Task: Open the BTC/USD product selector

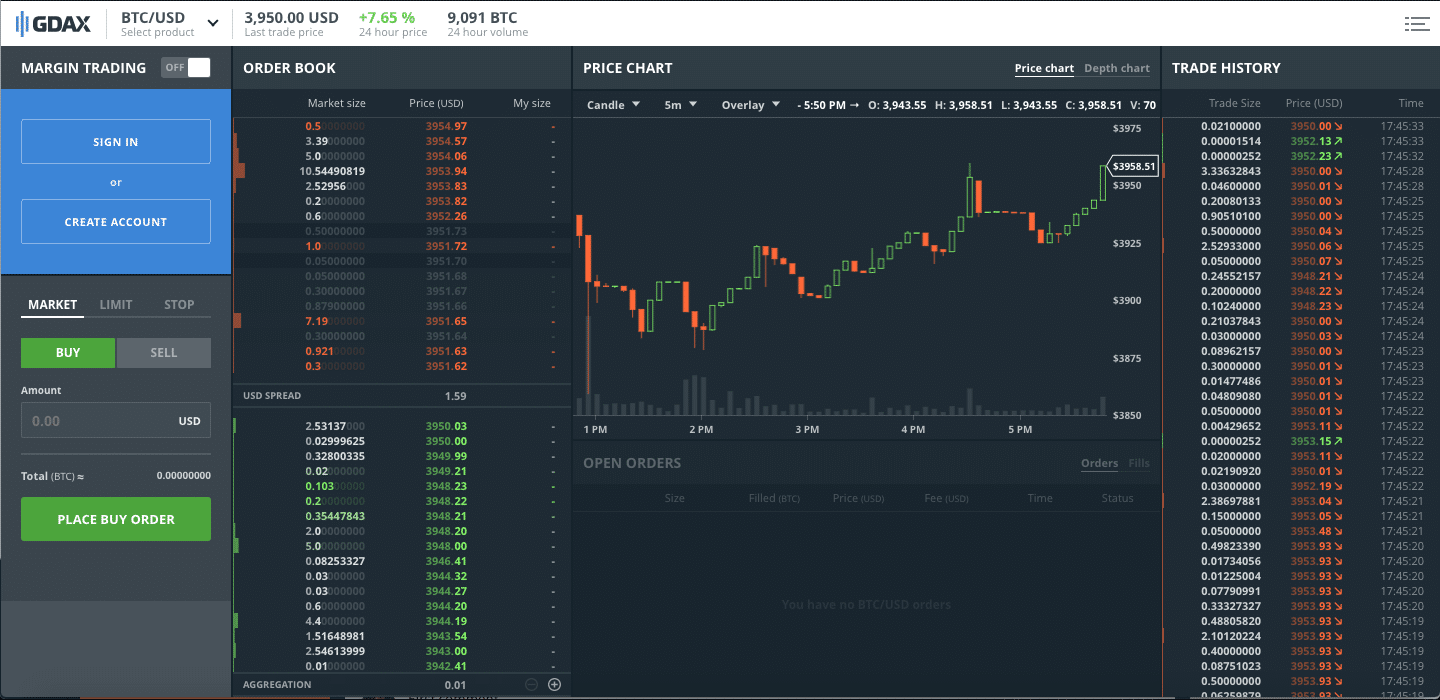Action: coord(168,22)
